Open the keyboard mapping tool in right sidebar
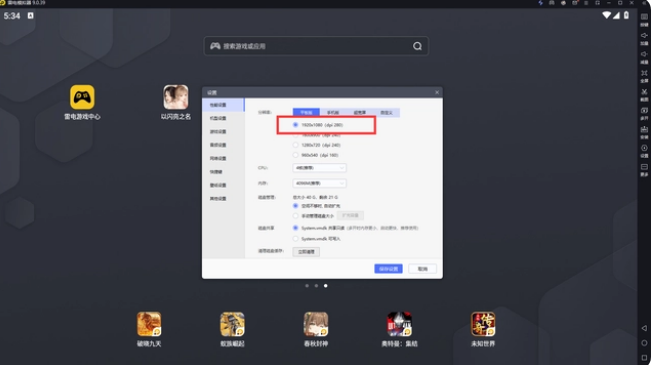652x365 pixels. tap(644, 19)
